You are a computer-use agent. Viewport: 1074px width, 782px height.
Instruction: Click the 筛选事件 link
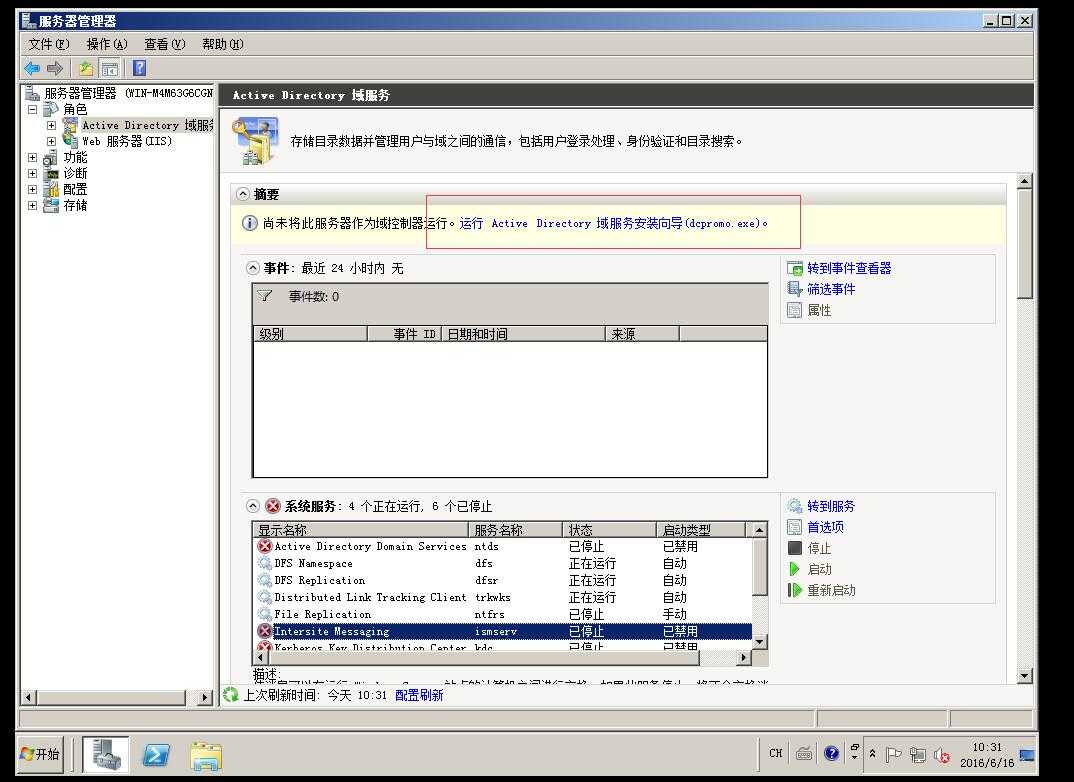coord(831,289)
